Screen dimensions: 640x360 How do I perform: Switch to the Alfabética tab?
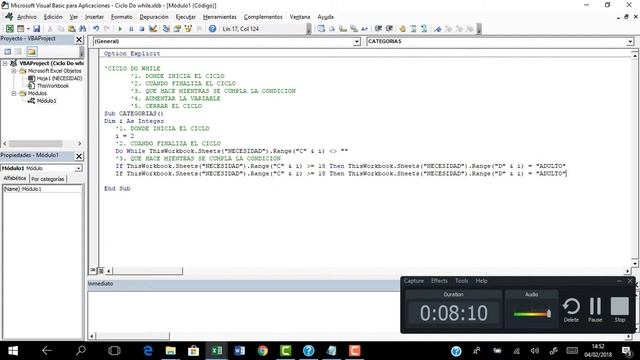(15, 178)
